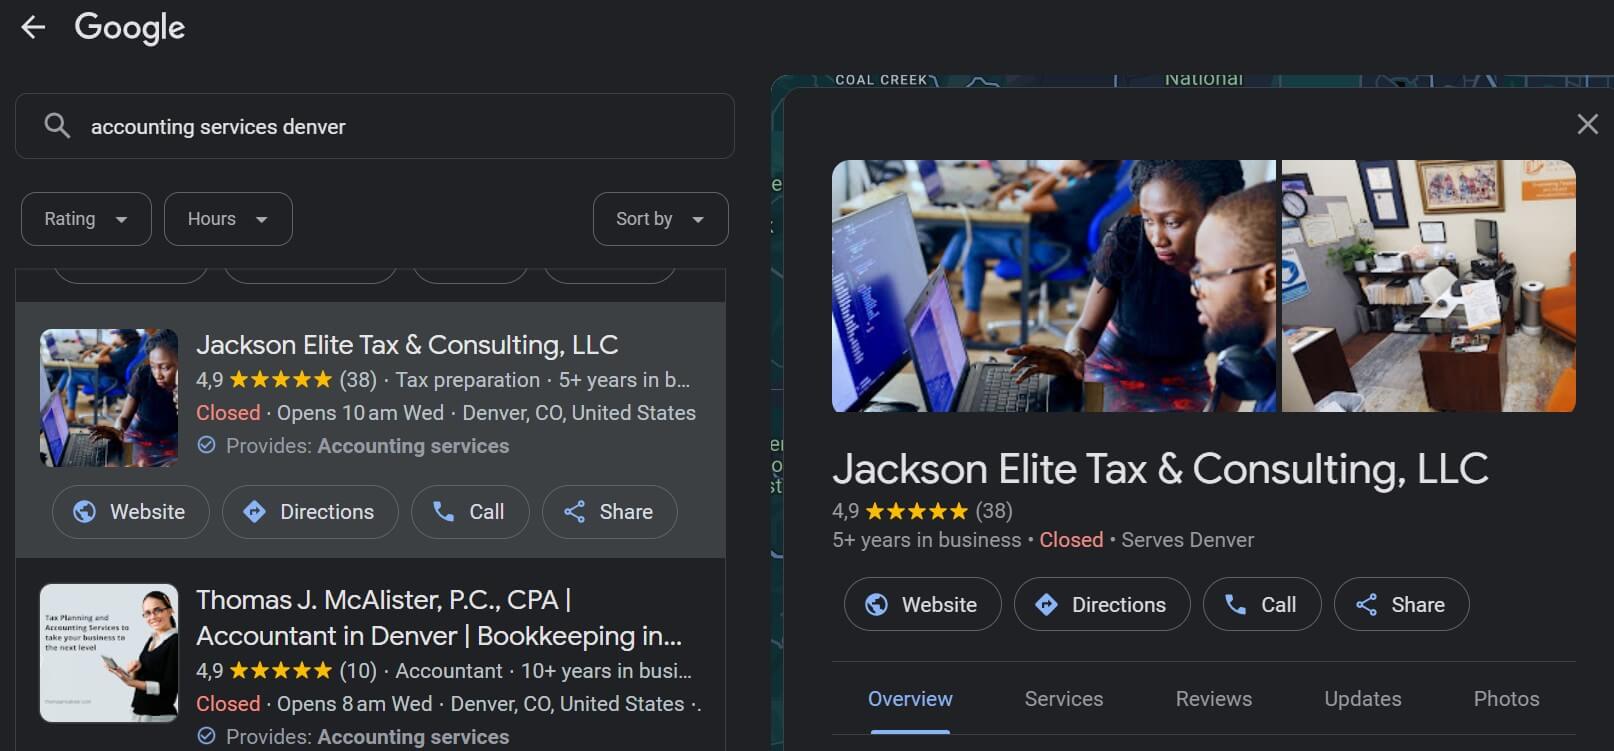Click Share button in the detail panel
The height and width of the screenshot is (751, 1614).
pos(1401,604)
